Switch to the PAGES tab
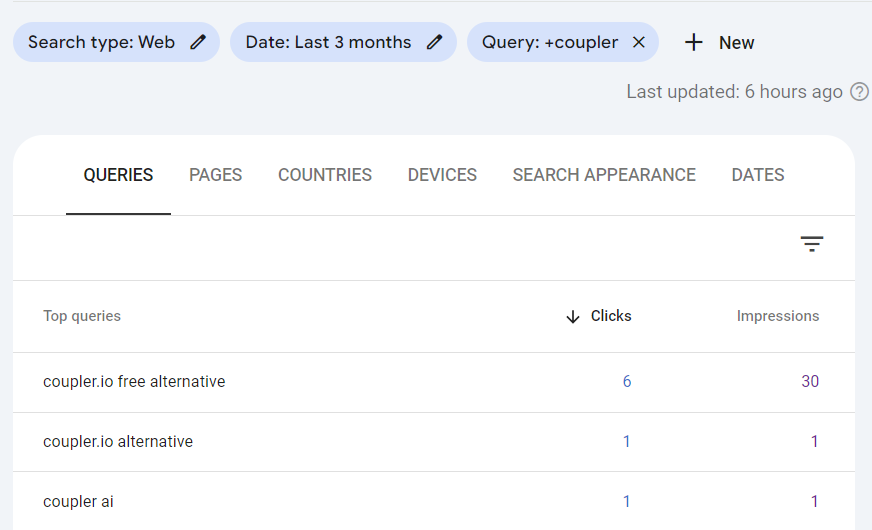Viewport: 872px width, 530px height. pyautogui.click(x=215, y=175)
